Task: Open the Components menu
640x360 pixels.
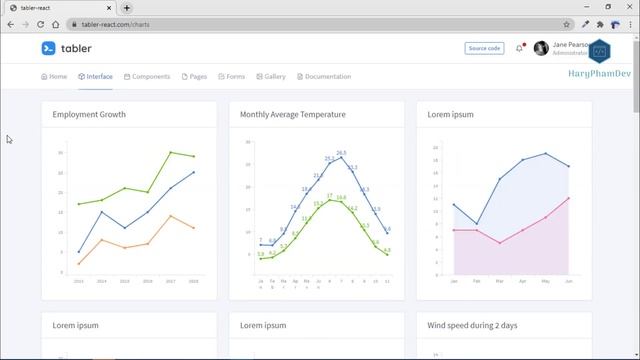Action: point(147,76)
